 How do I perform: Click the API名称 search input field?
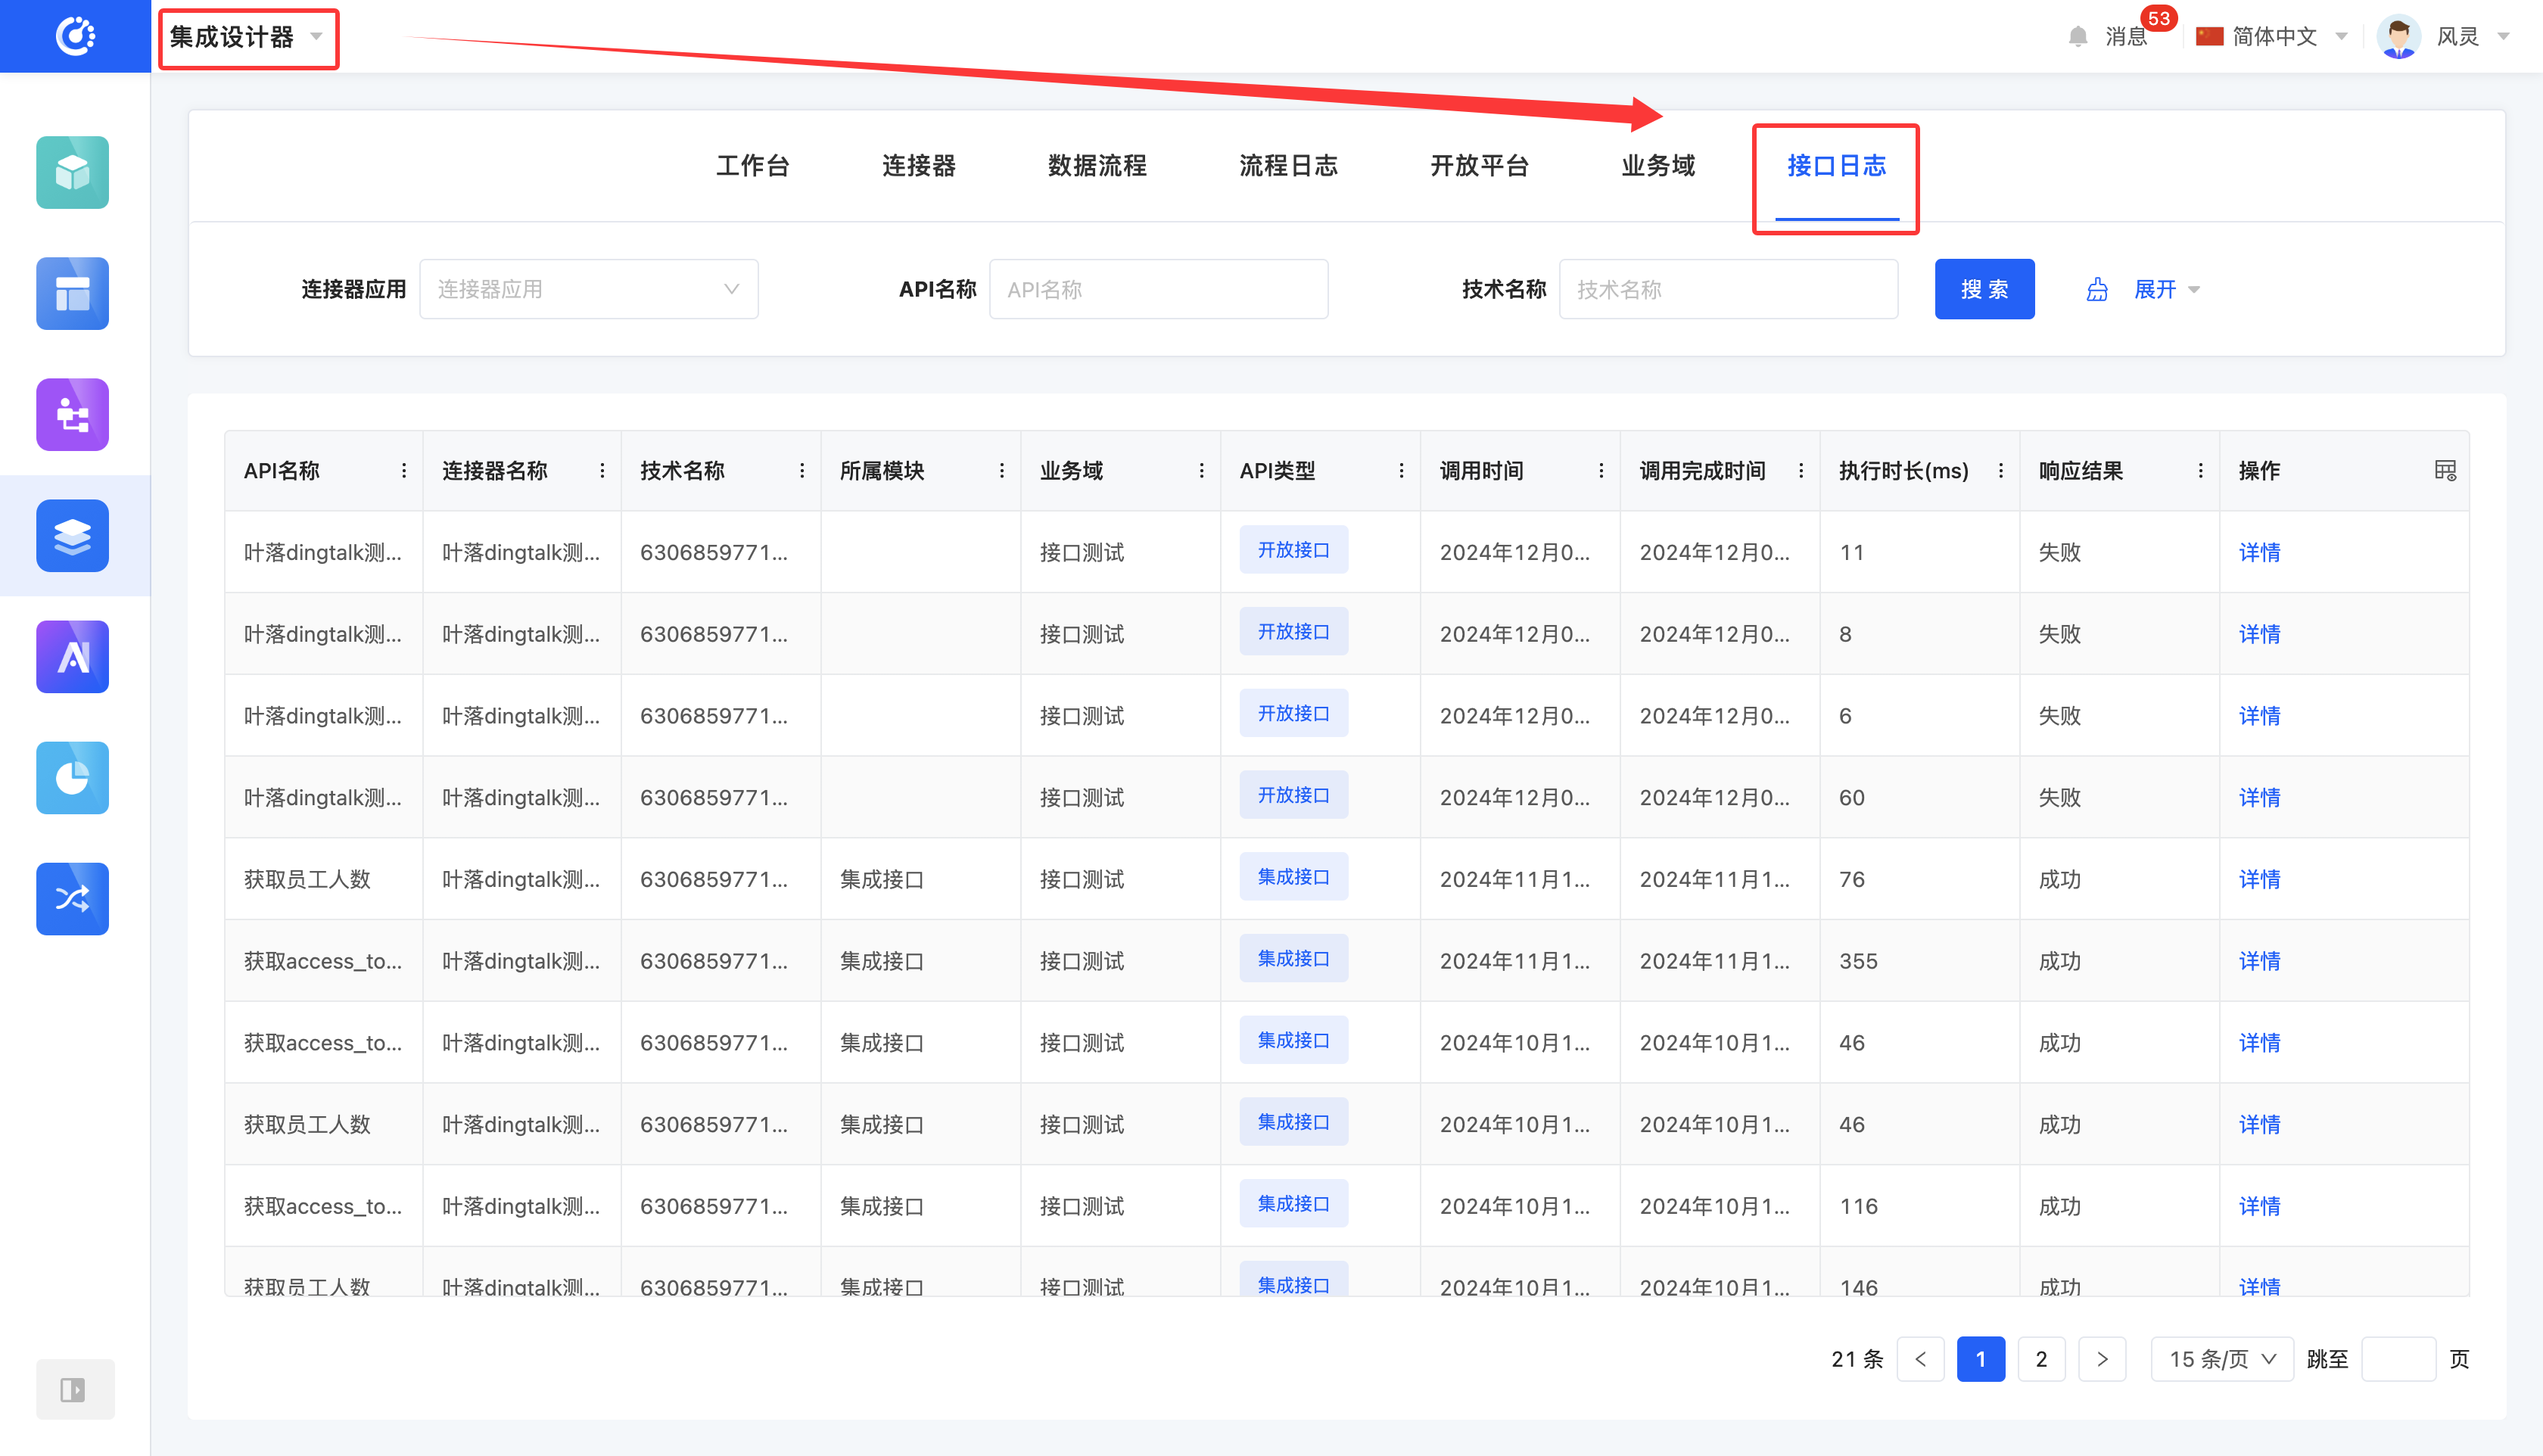[1158, 289]
